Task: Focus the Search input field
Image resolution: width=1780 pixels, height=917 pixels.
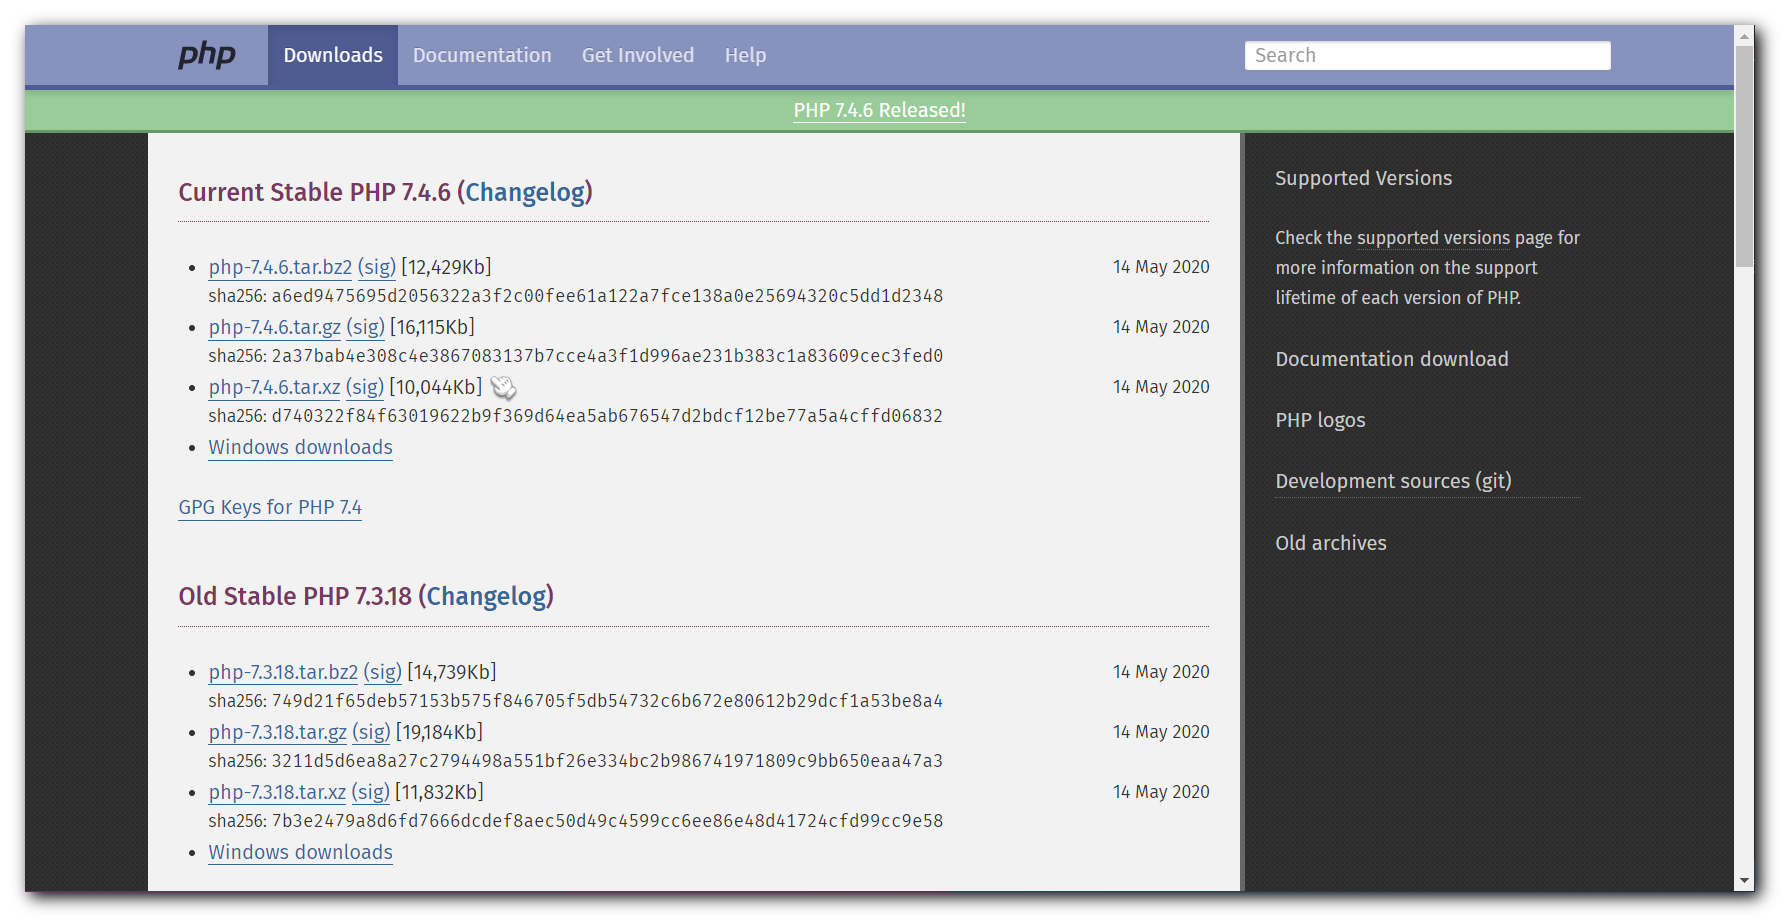Action: (1426, 55)
